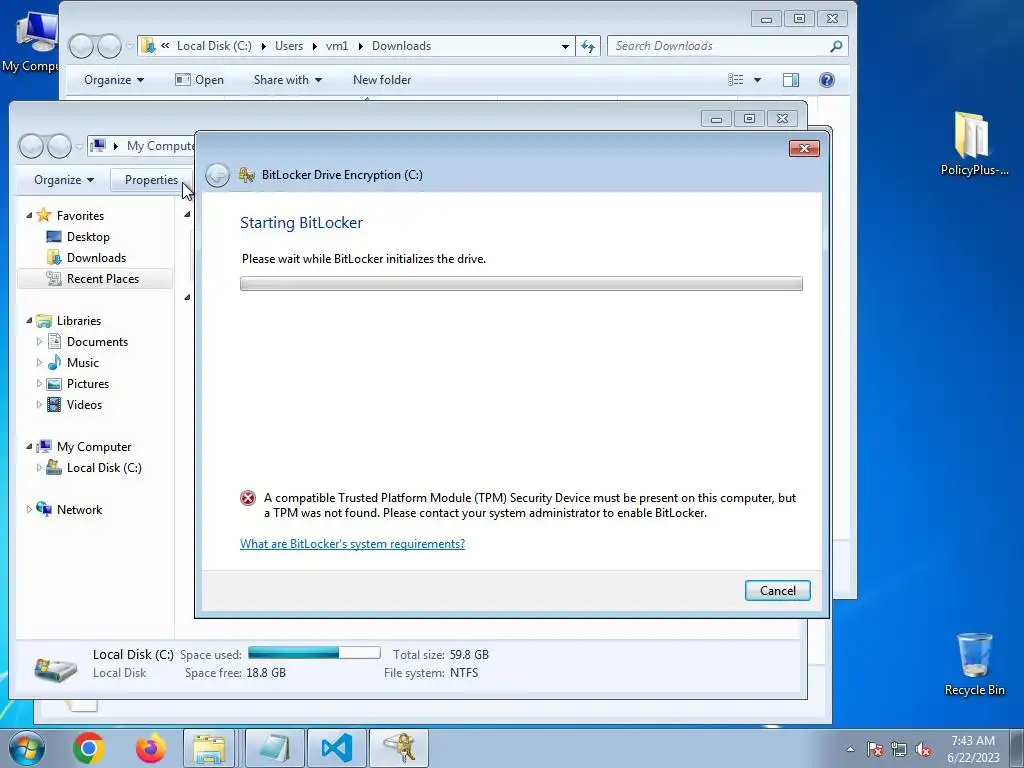Launch Google Chrome from the taskbar
The height and width of the screenshot is (768, 1024).
click(x=89, y=748)
